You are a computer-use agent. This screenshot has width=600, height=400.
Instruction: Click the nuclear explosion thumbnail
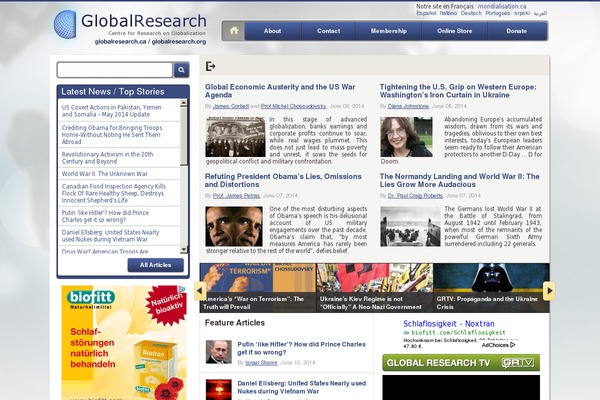(218, 390)
